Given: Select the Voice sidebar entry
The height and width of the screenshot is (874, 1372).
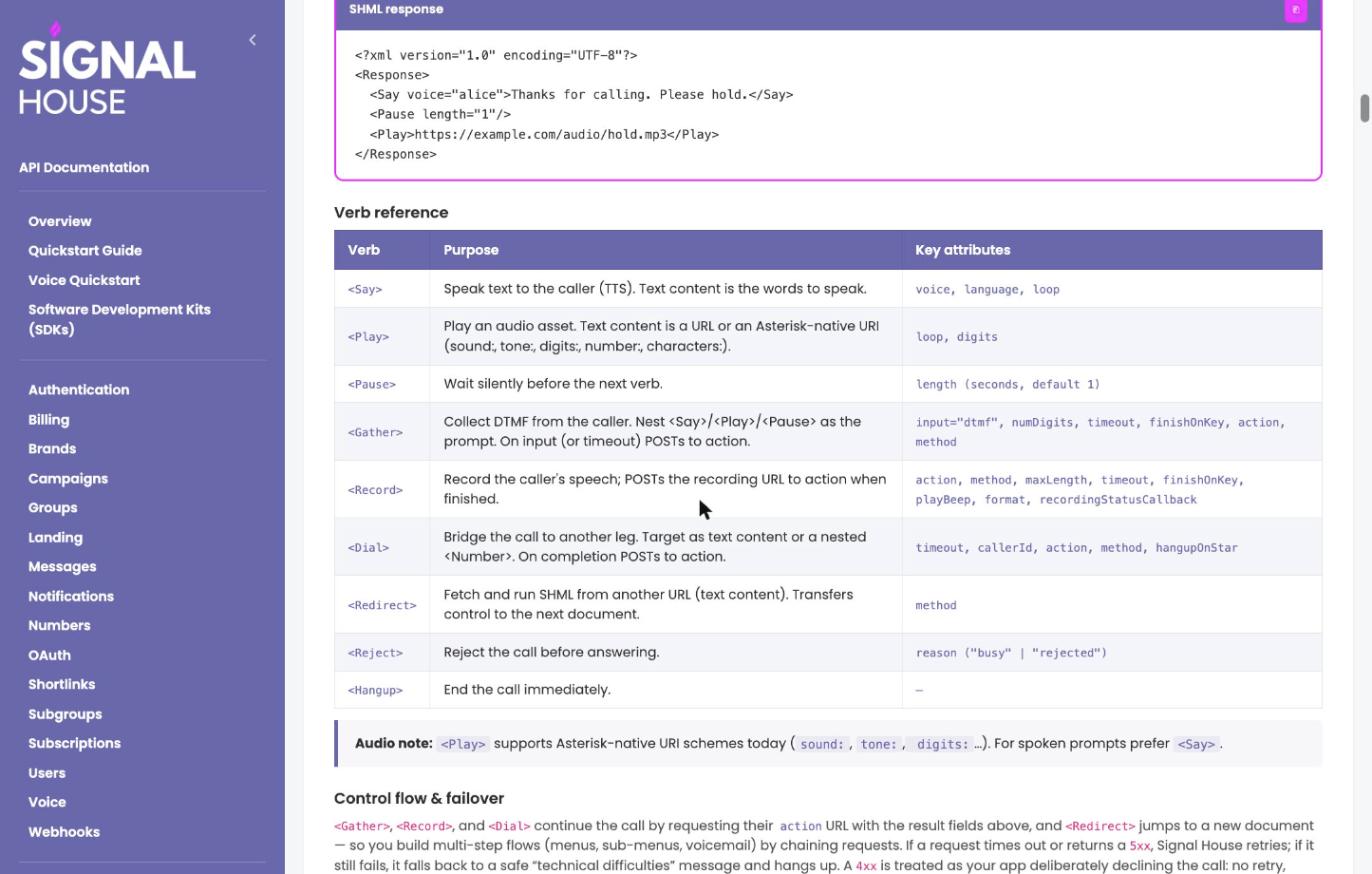Looking at the screenshot, I should 47,802.
